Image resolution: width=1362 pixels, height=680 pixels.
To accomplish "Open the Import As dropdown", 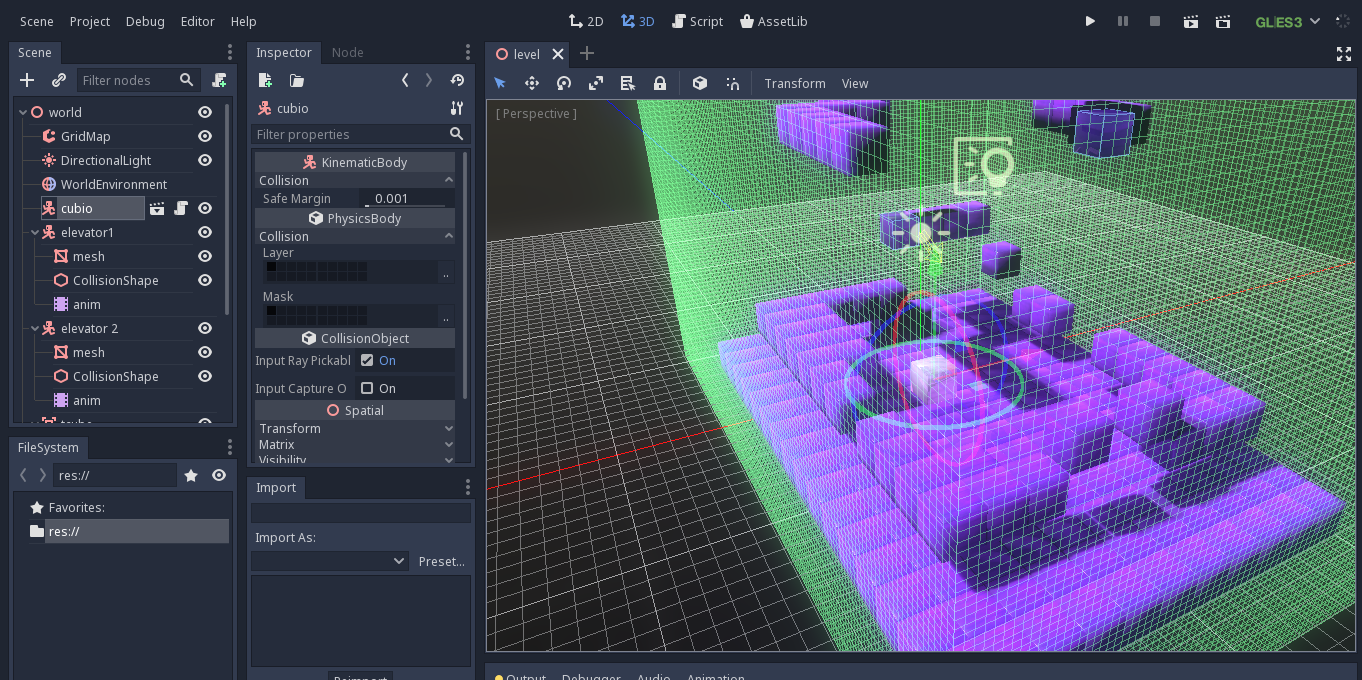I will point(330,561).
